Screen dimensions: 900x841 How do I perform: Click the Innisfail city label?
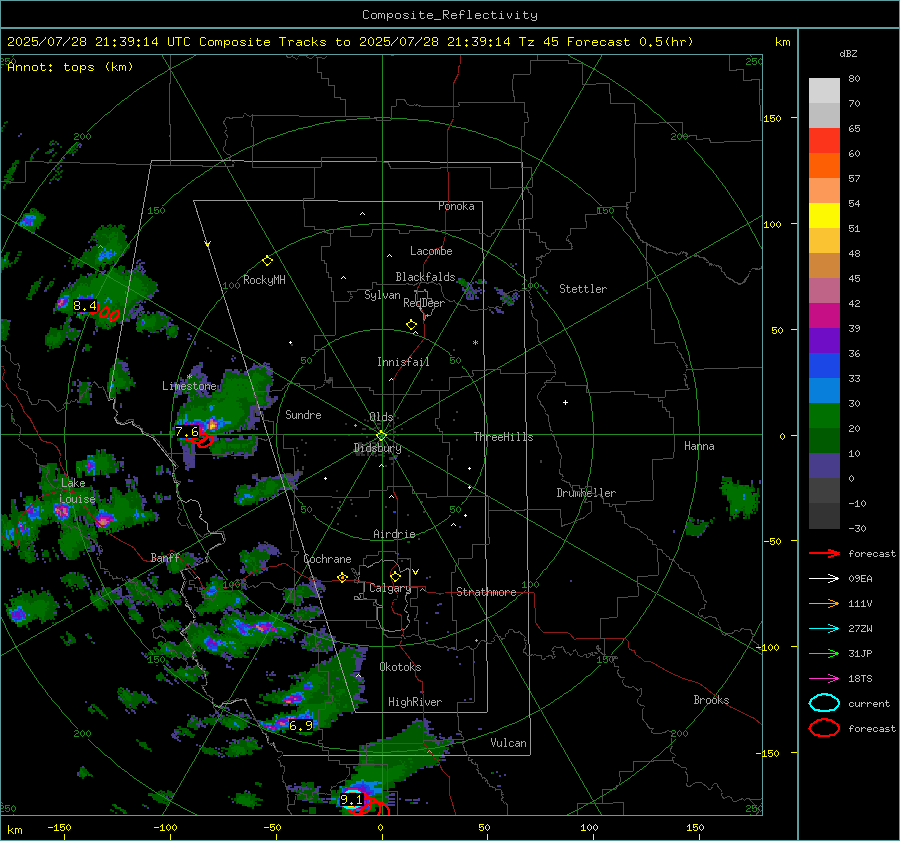403,362
